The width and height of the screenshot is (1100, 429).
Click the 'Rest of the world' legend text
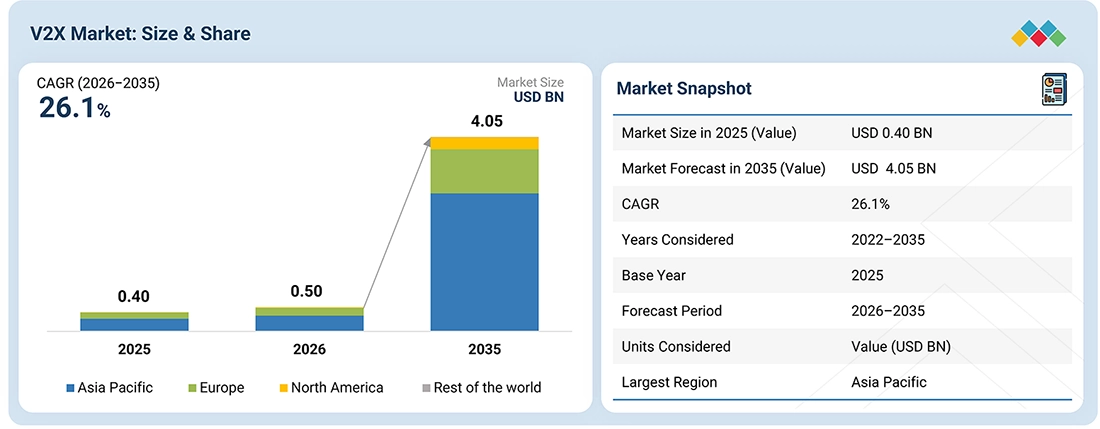click(x=488, y=388)
